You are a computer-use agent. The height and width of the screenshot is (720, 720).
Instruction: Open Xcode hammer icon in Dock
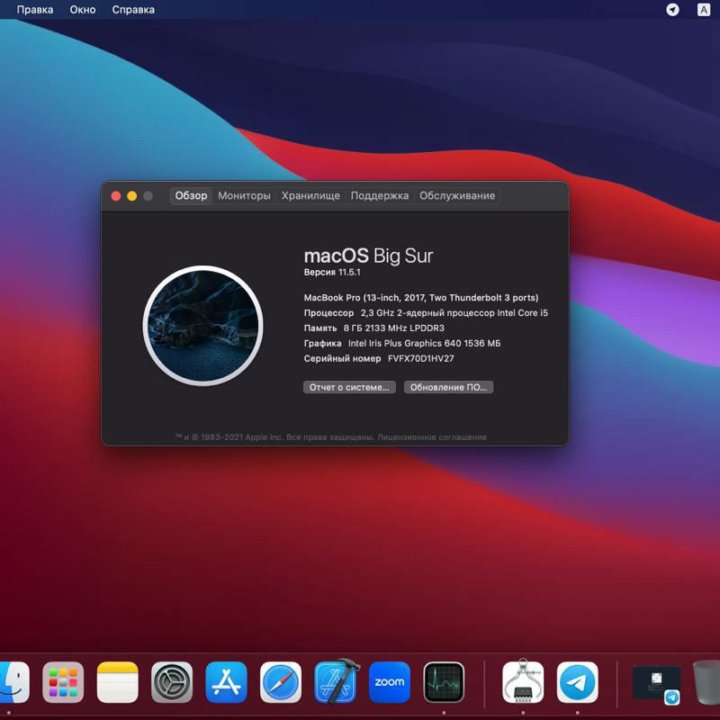coord(336,681)
